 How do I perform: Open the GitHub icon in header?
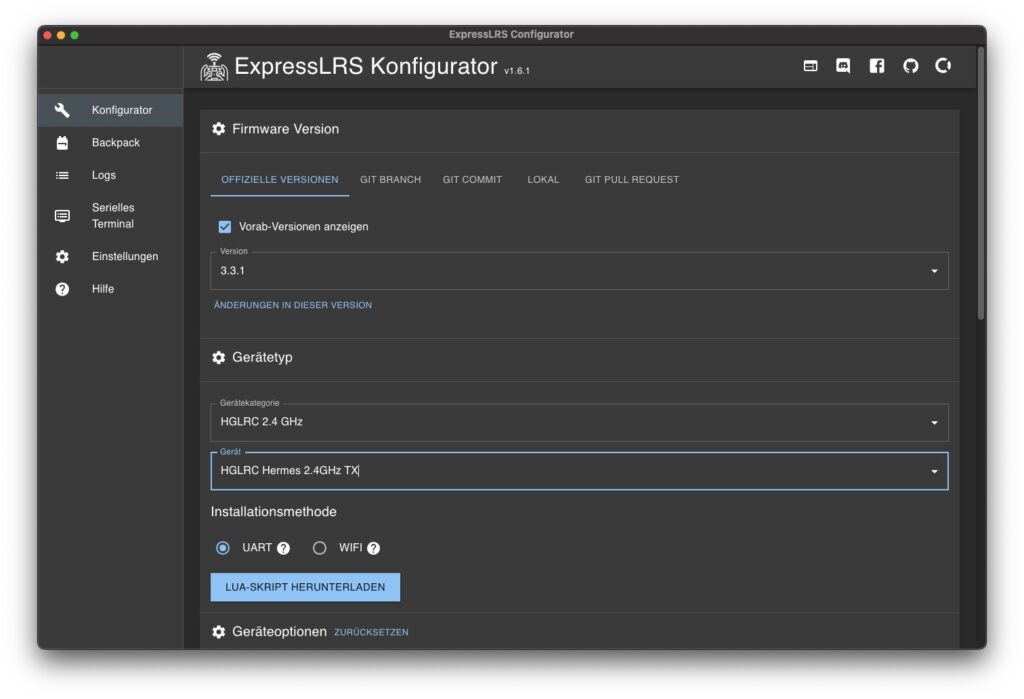tap(910, 66)
